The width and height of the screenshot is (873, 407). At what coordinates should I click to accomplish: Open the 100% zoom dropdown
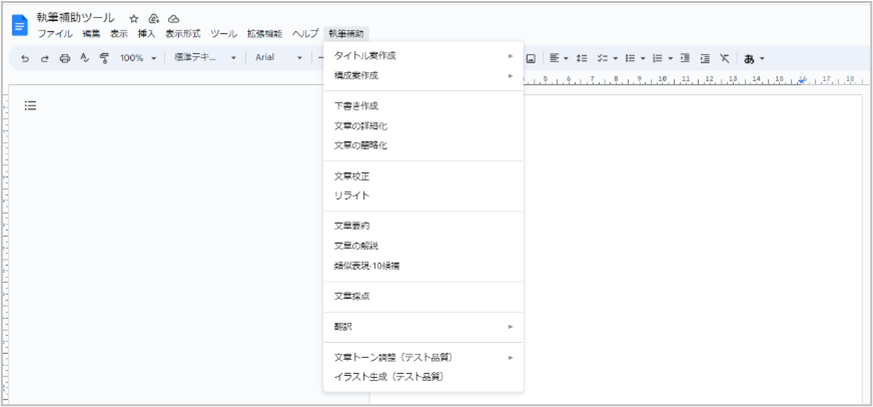tap(138, 58)
